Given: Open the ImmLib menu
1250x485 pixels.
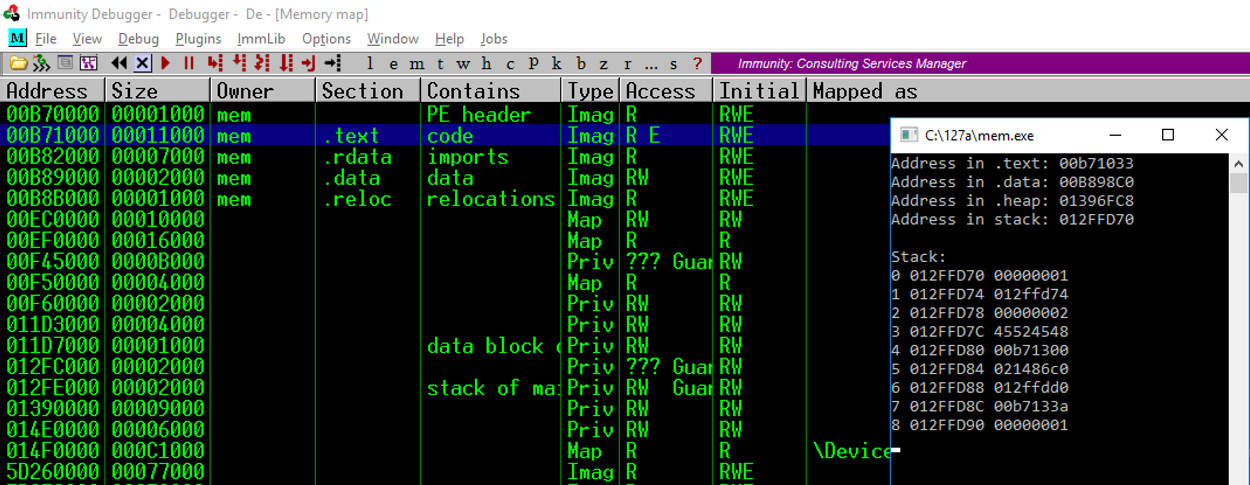Looking at the screenshot, I should pyautogui.click(x=261, y=38).
